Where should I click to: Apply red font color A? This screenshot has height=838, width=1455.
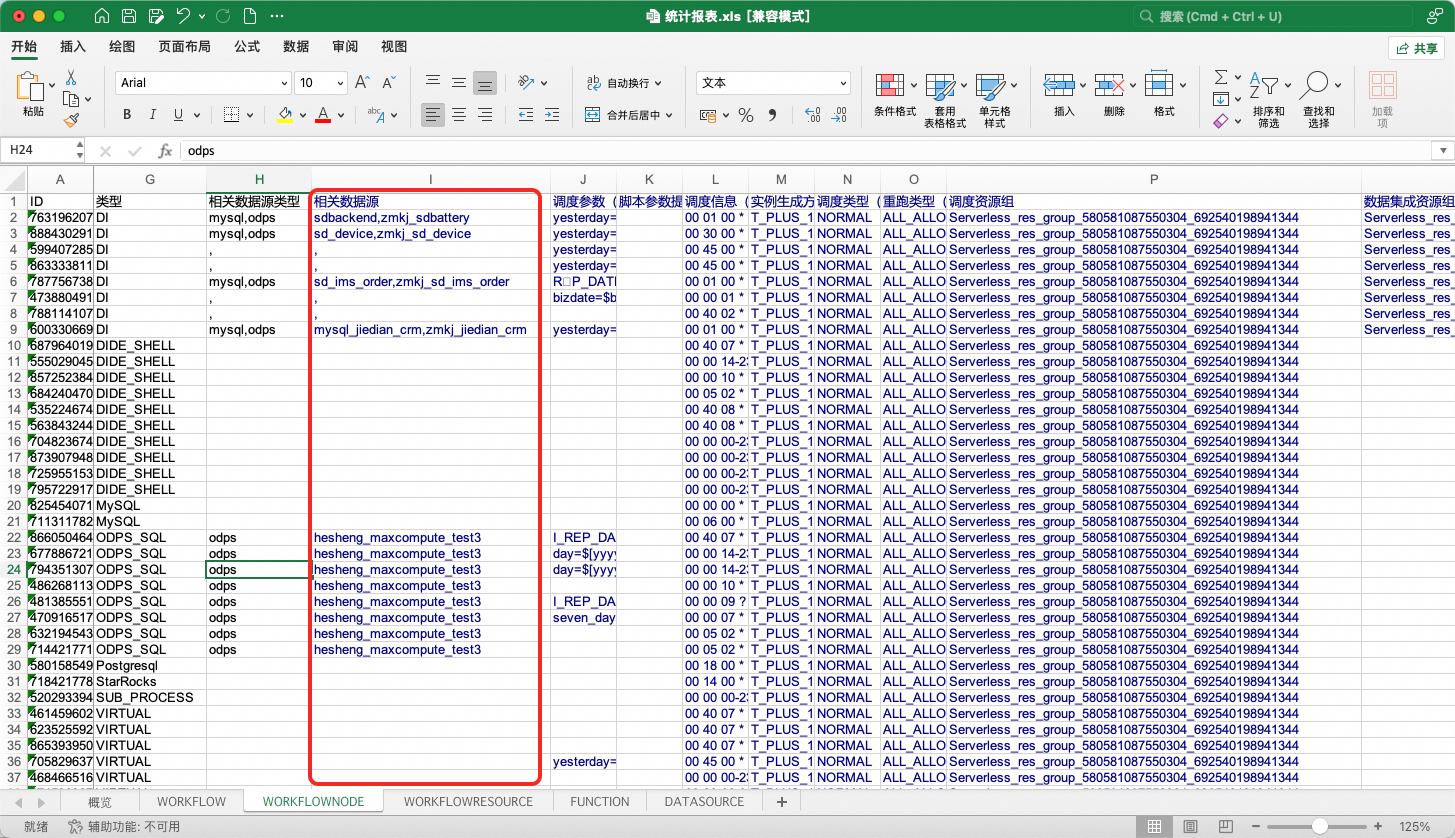pyautogui.click(x=323, y=115)
